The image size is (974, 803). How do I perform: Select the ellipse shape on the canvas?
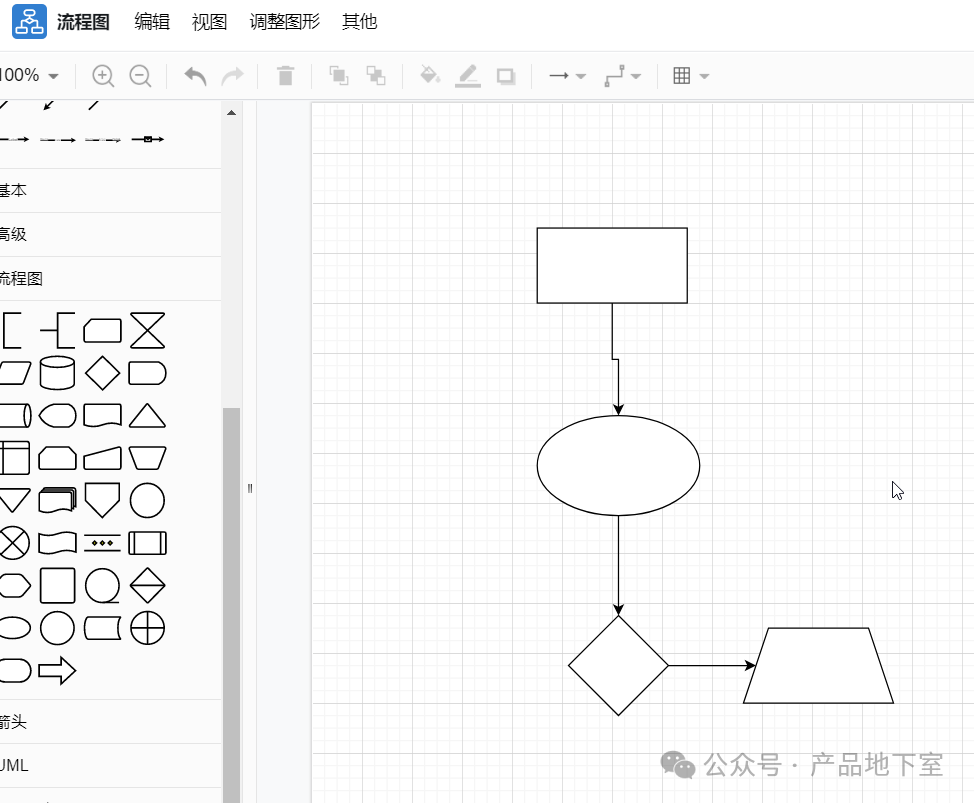tap(618, 466)
